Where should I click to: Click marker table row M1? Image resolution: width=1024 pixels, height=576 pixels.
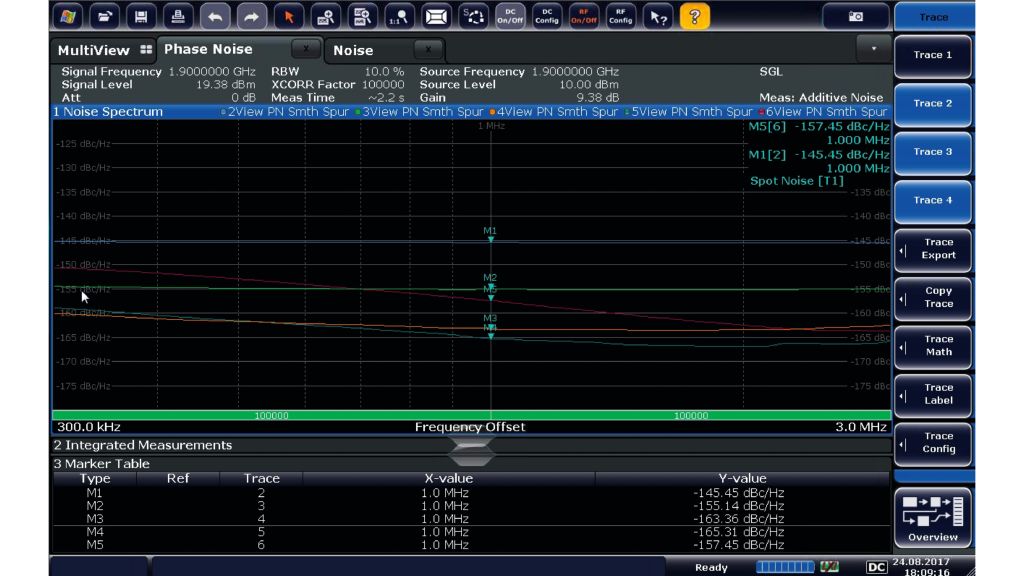tap(472, 493)
